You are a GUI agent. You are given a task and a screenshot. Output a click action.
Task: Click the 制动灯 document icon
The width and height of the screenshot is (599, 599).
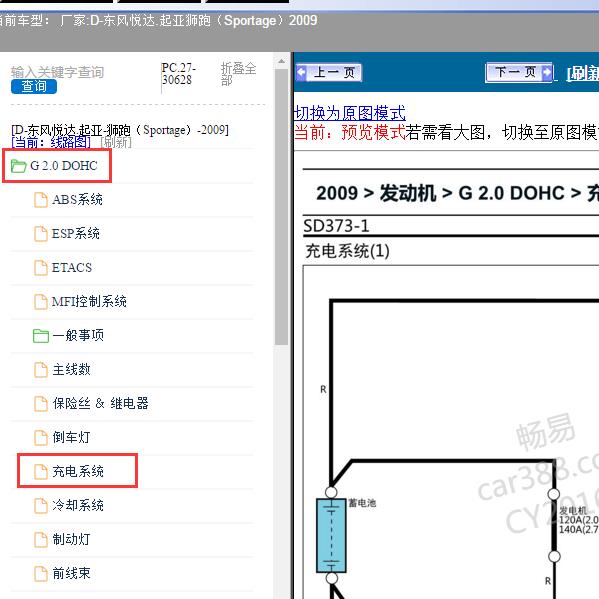pos(41,540)
